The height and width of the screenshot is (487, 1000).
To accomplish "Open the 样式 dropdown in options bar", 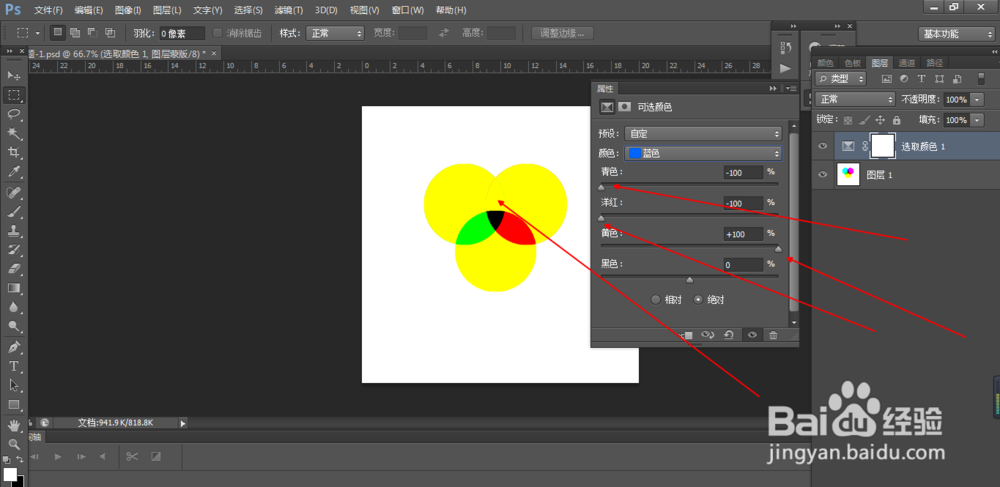I will pos(335,33).
